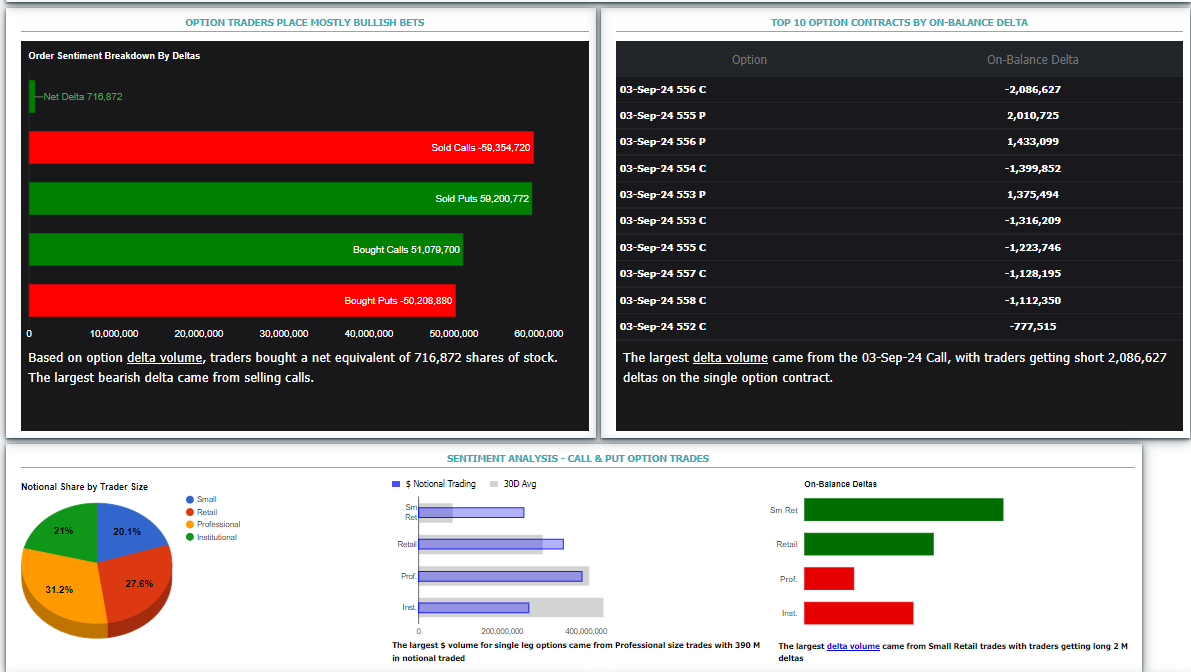Image resolution: width=1191 pixels, height=672 pixels.
Task: Click the 20.1% blue pie slice
Action: [x=129, y=530]
